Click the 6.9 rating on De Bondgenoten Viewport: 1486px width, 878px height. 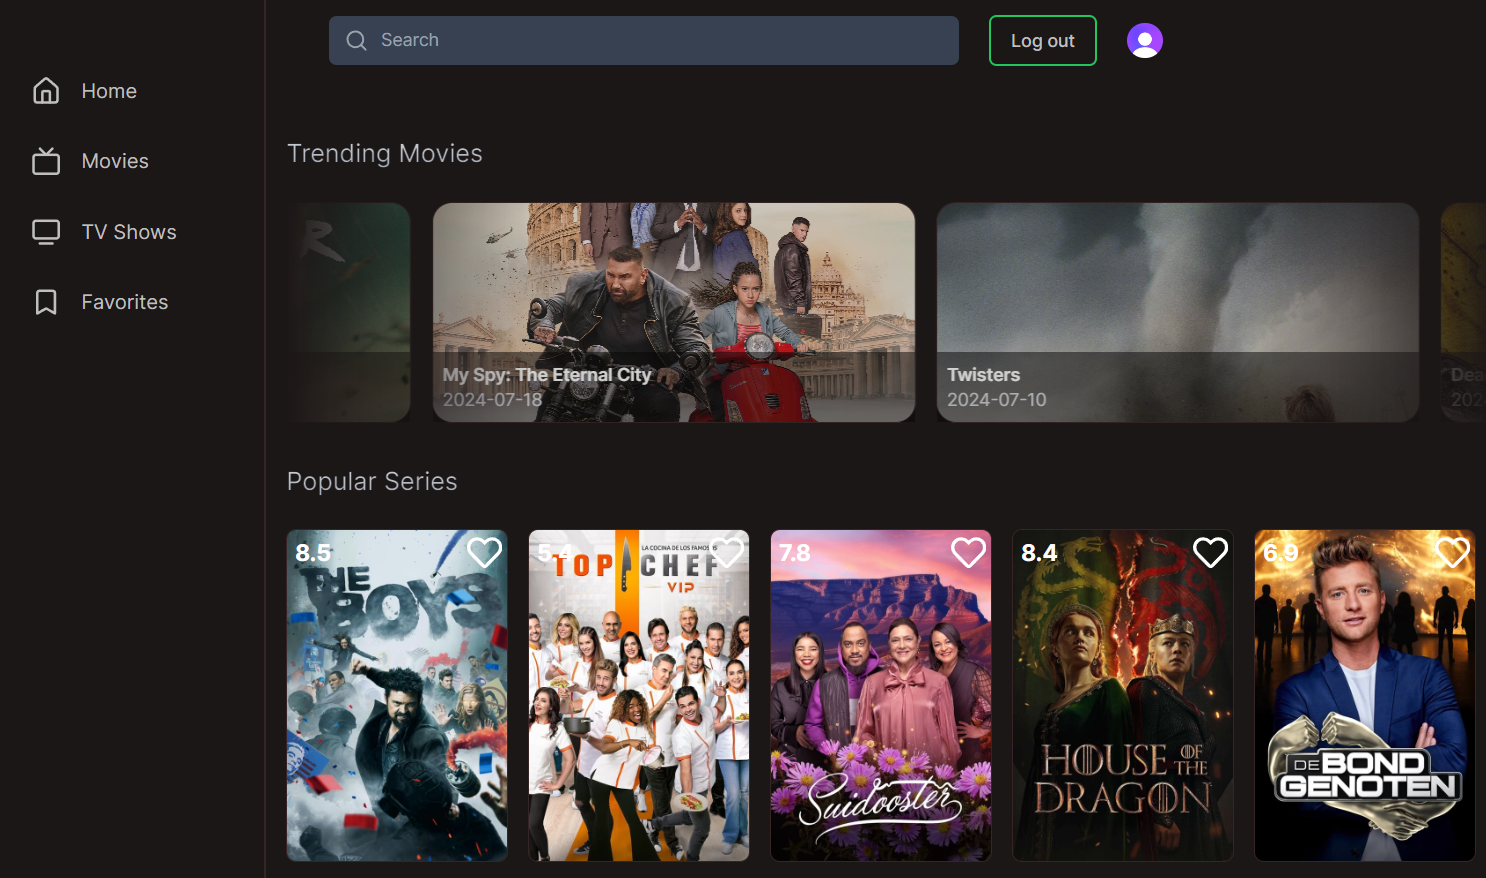point(1281,552)
